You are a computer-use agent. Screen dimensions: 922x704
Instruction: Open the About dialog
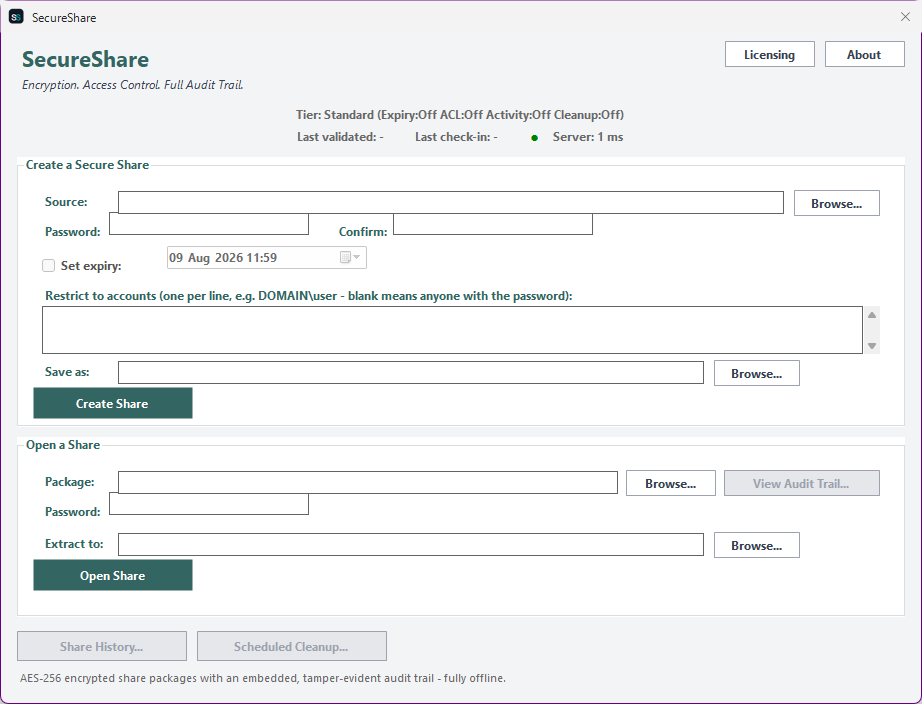[x=864, y=54]
